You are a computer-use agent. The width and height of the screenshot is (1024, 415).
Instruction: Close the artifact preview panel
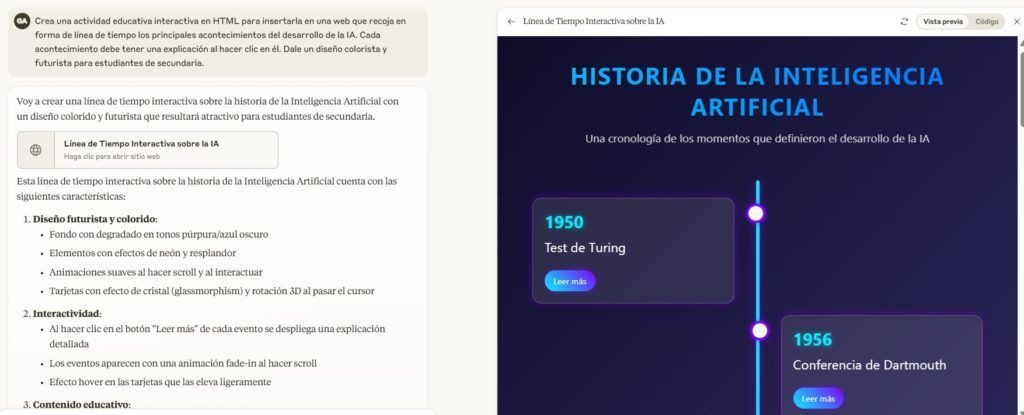[x=1016, y=22]
